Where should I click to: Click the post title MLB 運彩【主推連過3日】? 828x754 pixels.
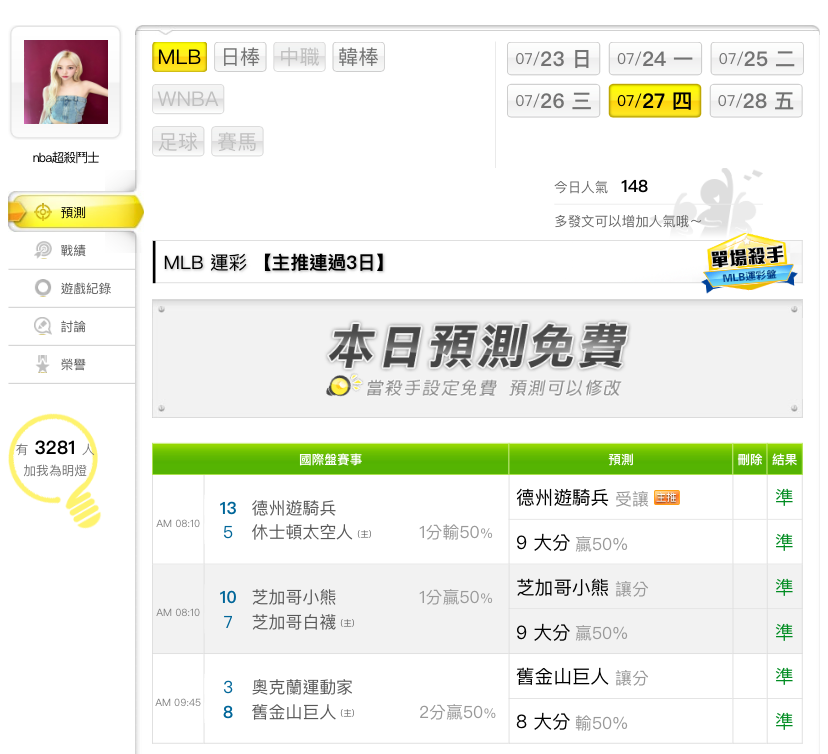[x=275, y=262]
